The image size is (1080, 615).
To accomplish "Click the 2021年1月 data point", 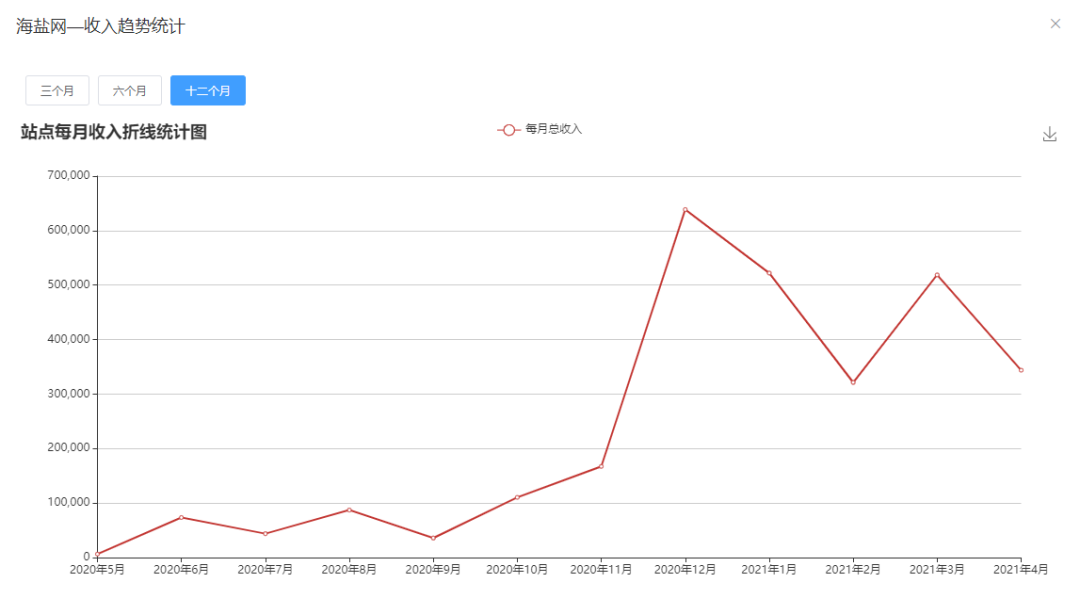I will point(769,272).
